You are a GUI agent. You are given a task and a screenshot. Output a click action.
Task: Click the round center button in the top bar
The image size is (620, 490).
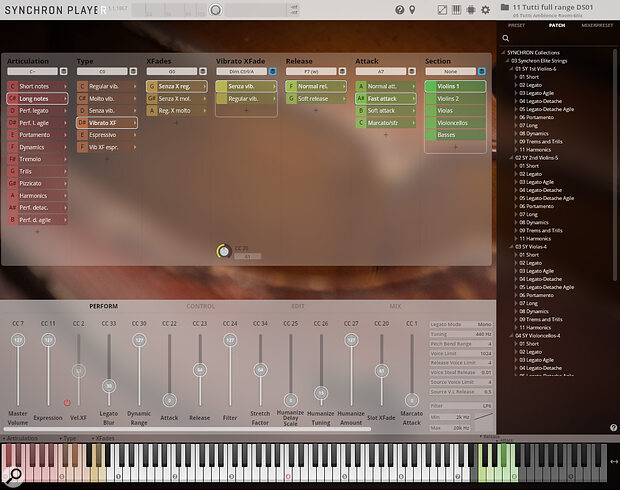(x=215, y=10)
